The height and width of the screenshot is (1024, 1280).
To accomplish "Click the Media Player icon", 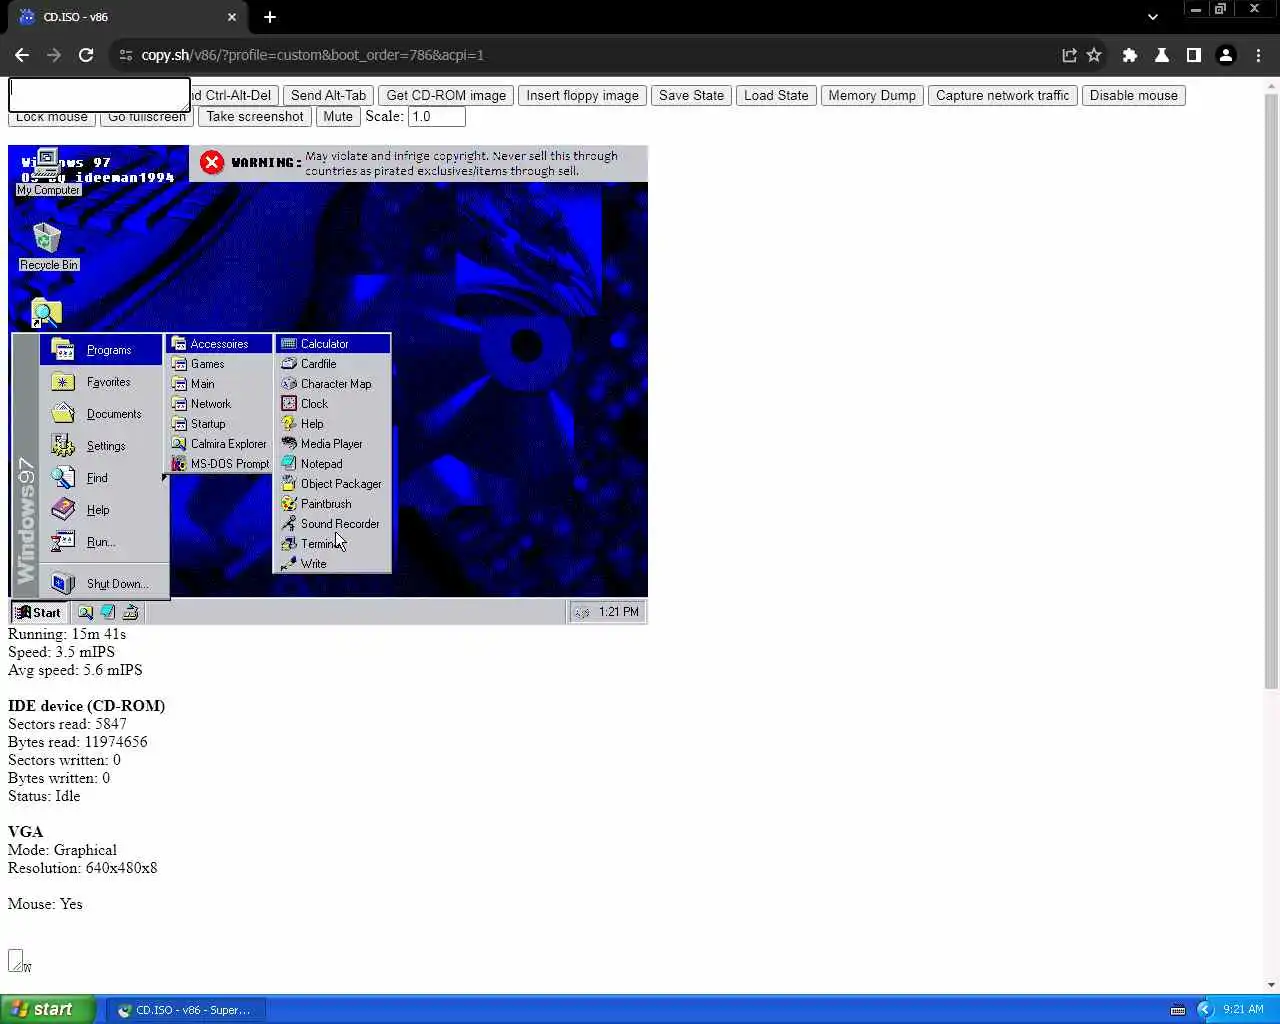I will tap(289, 444).
